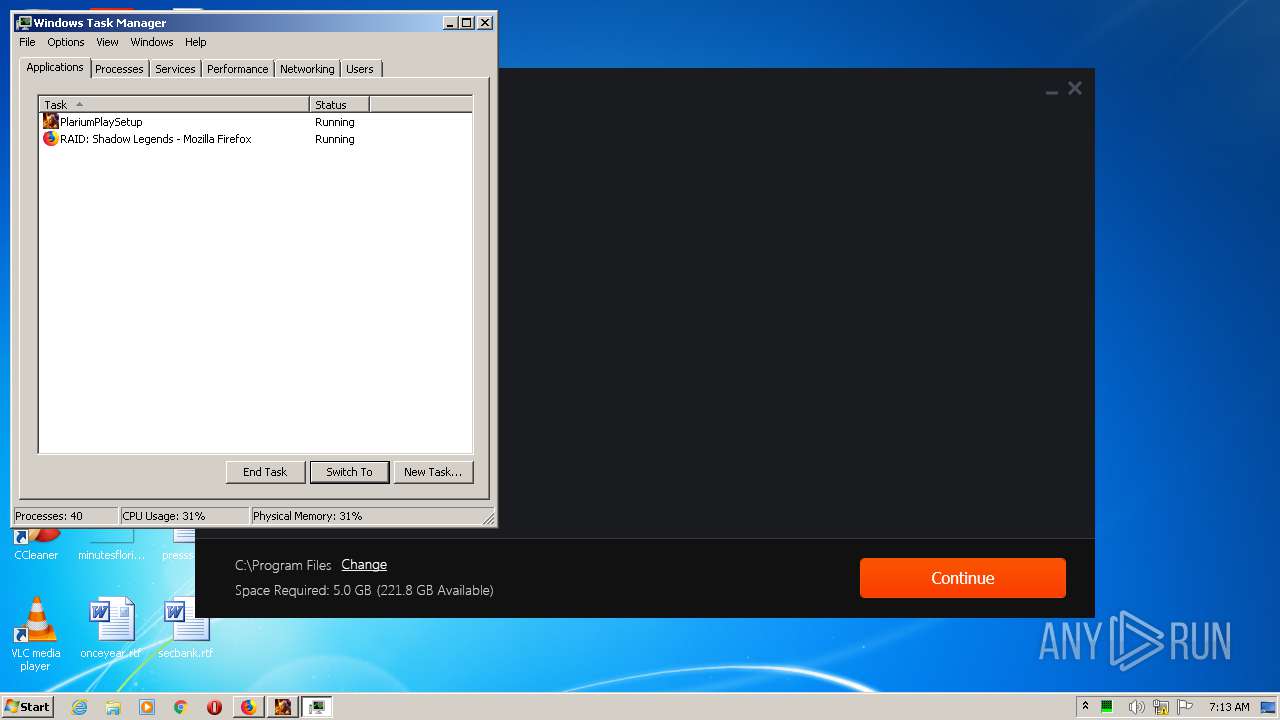Image resolution: width=1280 pixels, height=720 pixels.
Task: Click the Task Manager title bar icon
Action: (x=24, y=22)
